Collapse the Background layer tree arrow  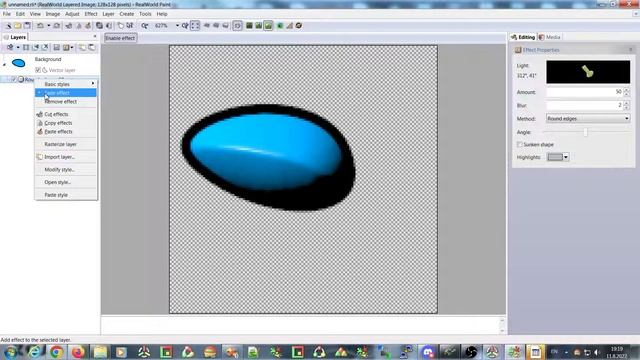point(4,64)
